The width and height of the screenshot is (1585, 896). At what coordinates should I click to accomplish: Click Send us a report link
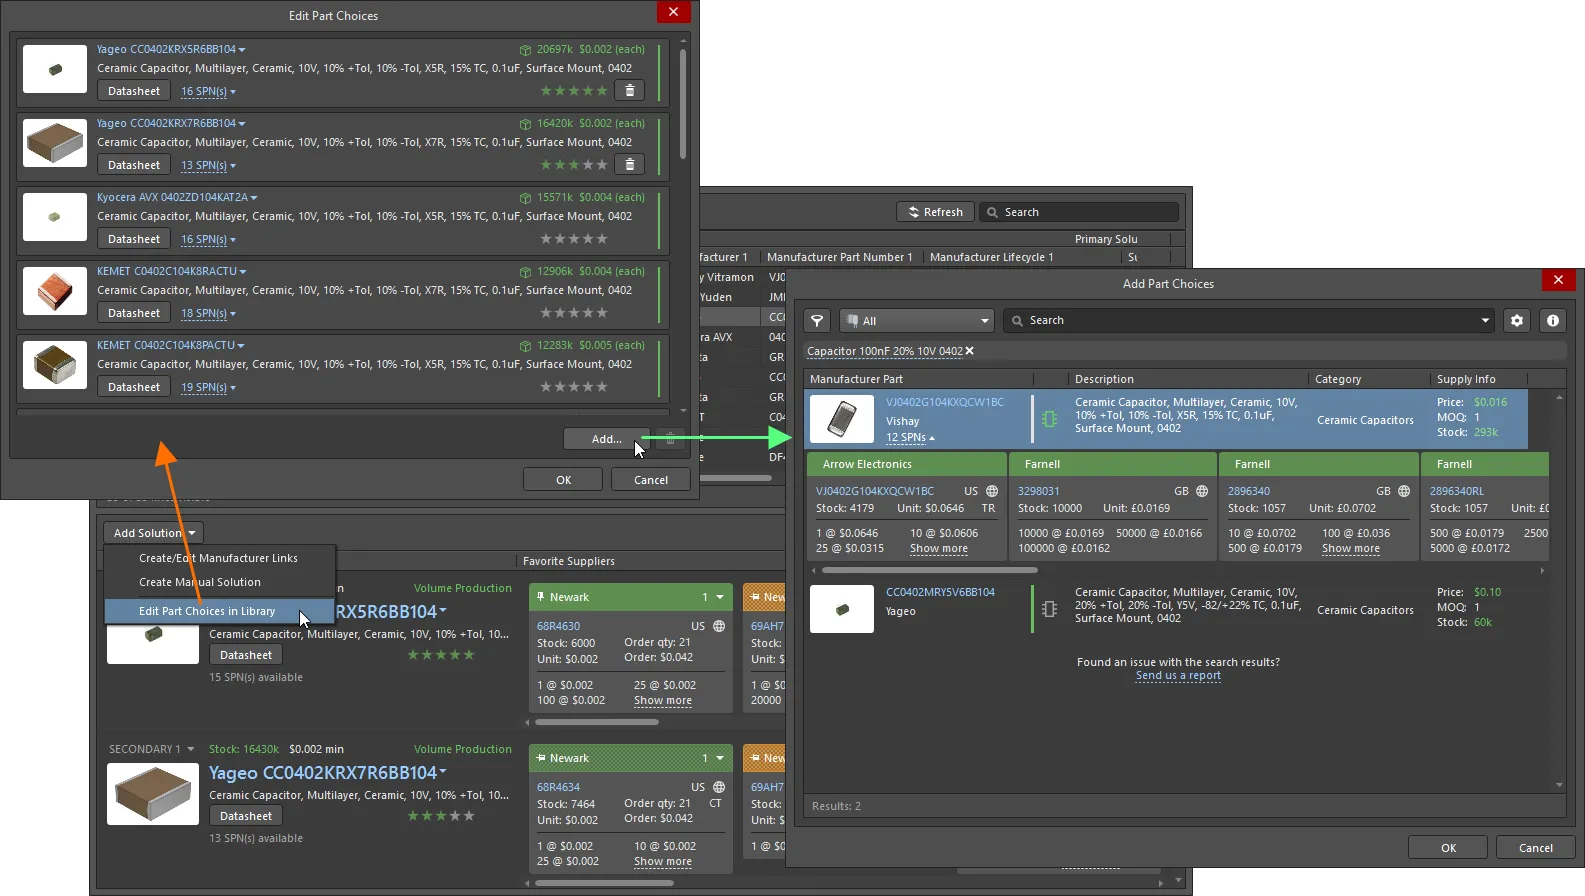click(1178, 676)
